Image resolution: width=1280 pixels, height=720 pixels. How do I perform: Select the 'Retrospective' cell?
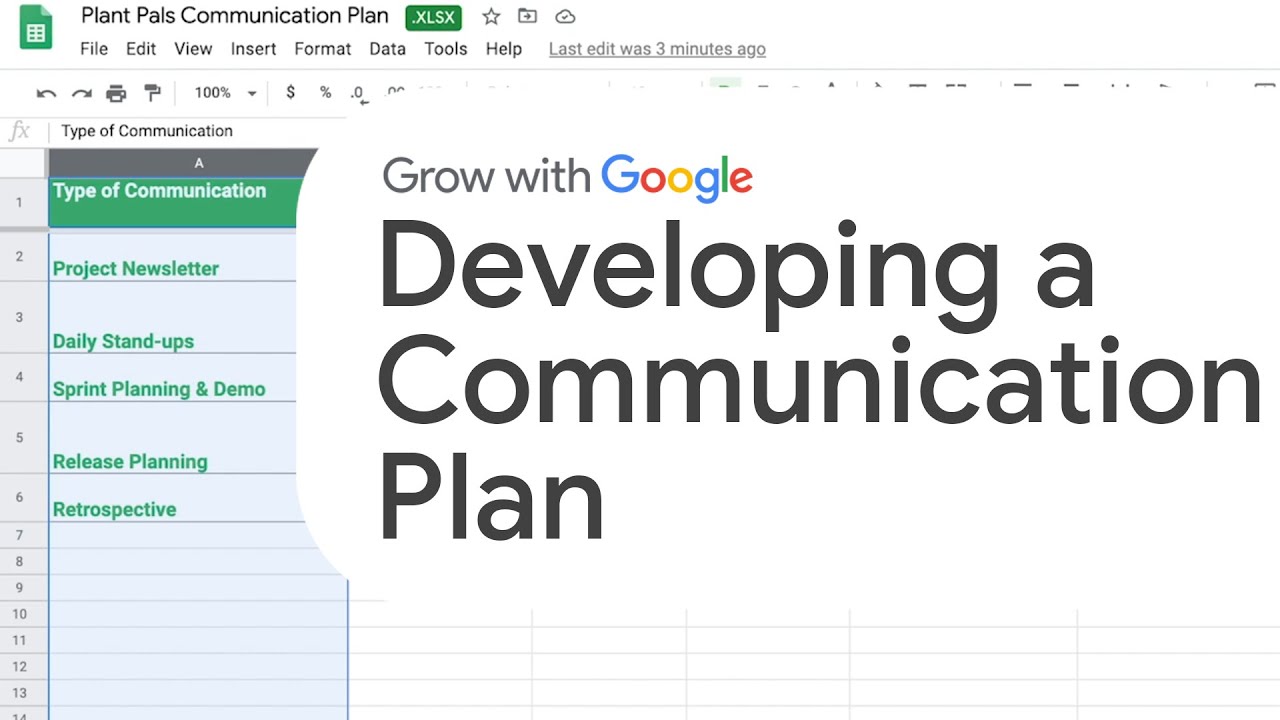pos(175,498)
